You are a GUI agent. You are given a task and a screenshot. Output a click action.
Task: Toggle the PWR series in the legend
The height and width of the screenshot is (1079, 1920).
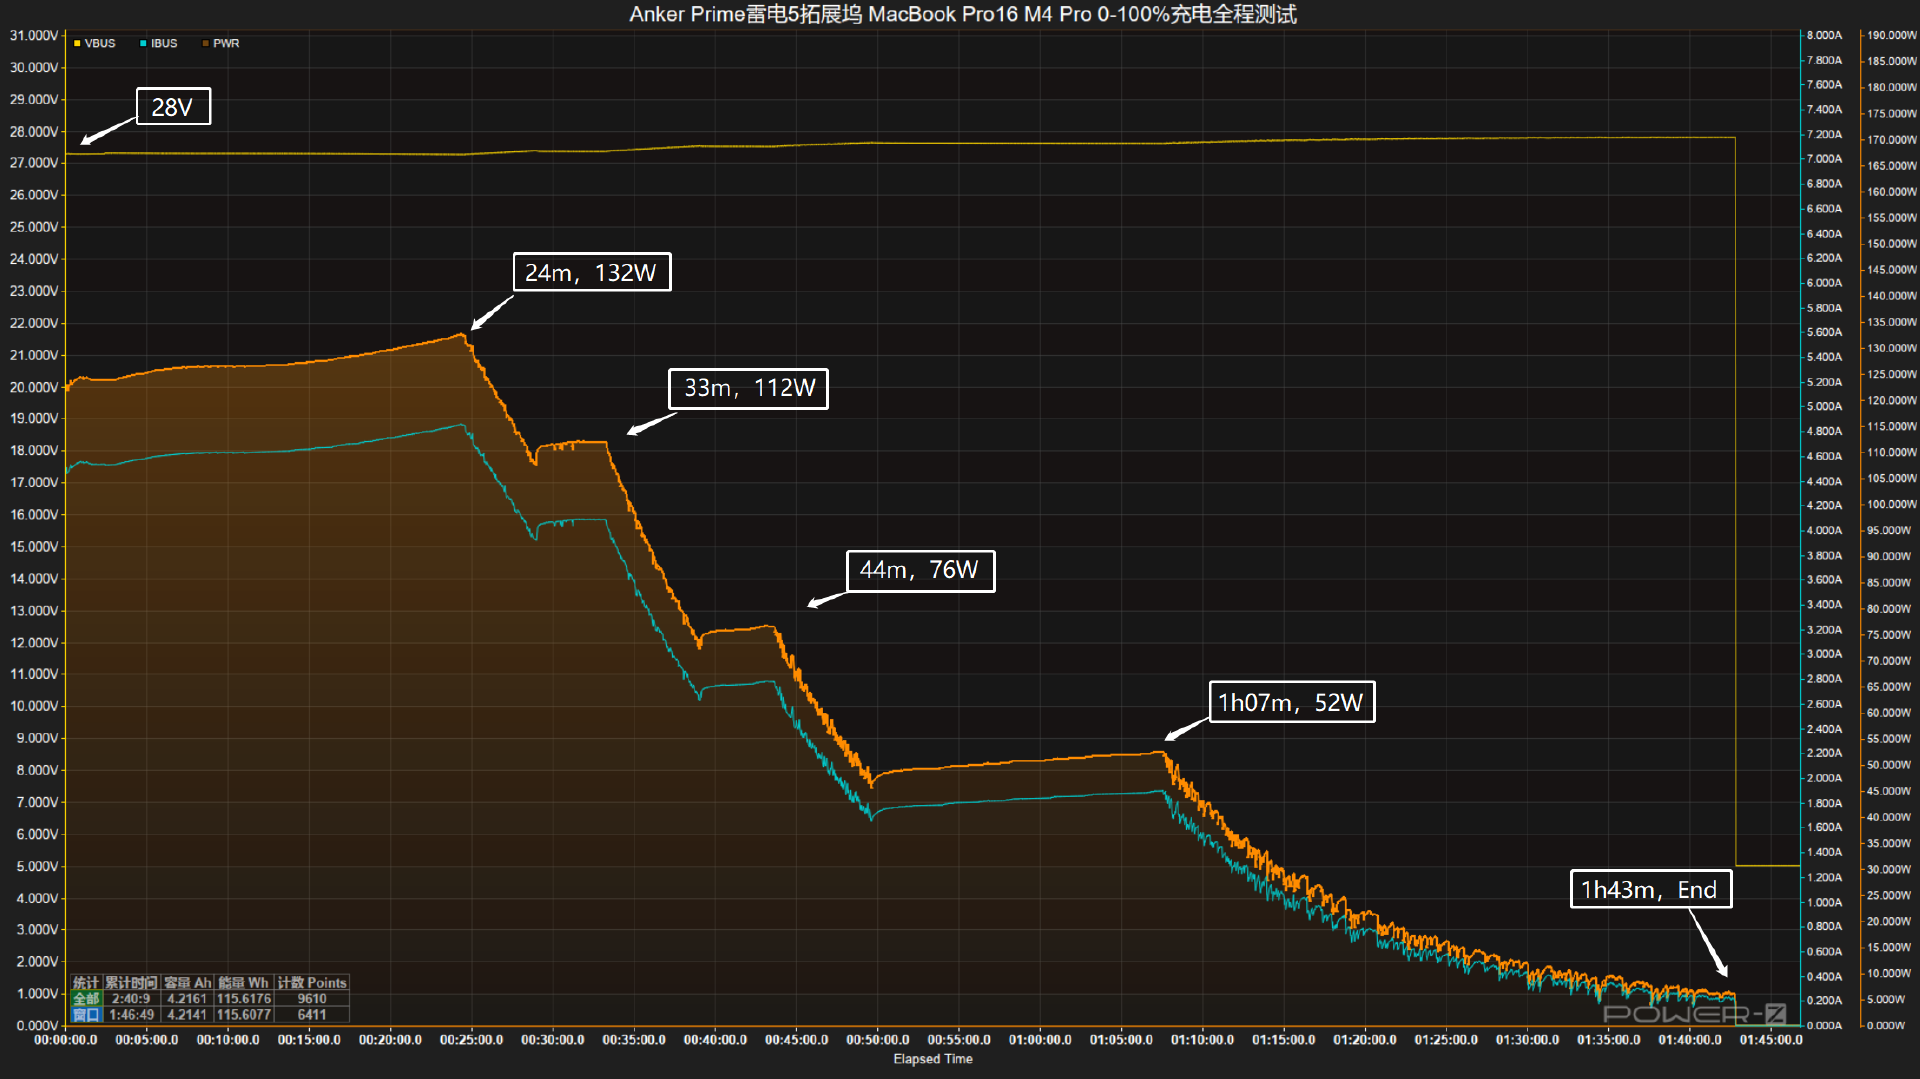point(221,44)
